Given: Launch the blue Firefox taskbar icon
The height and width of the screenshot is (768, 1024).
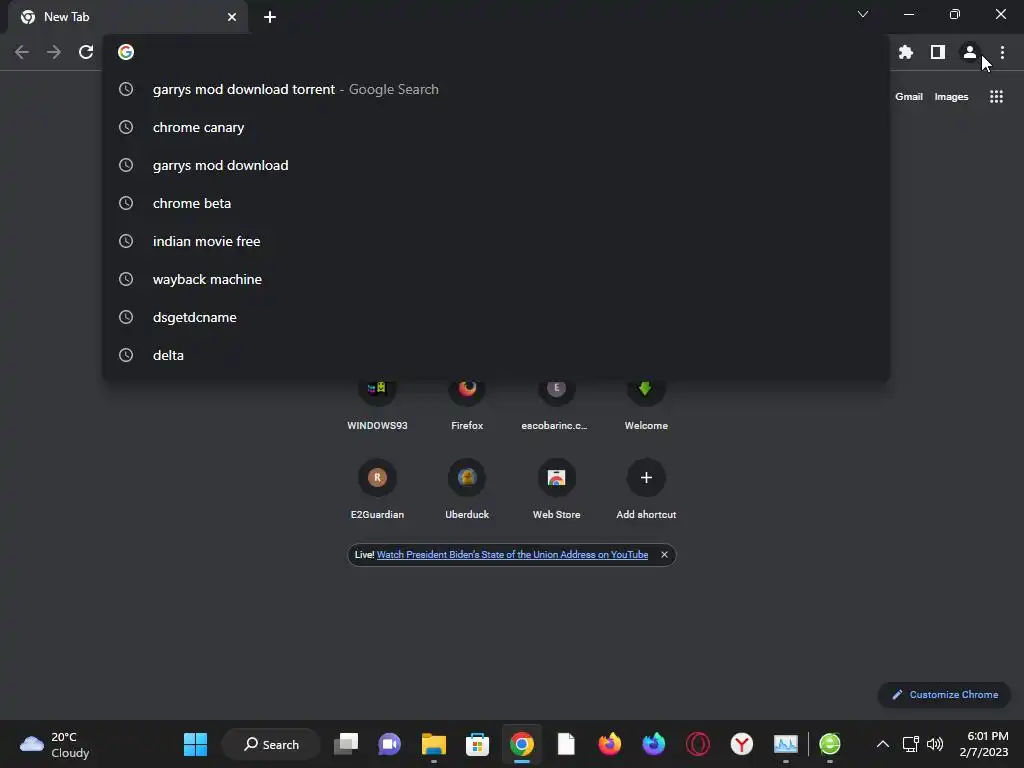Looking at the screenshot, I should 654,744.
